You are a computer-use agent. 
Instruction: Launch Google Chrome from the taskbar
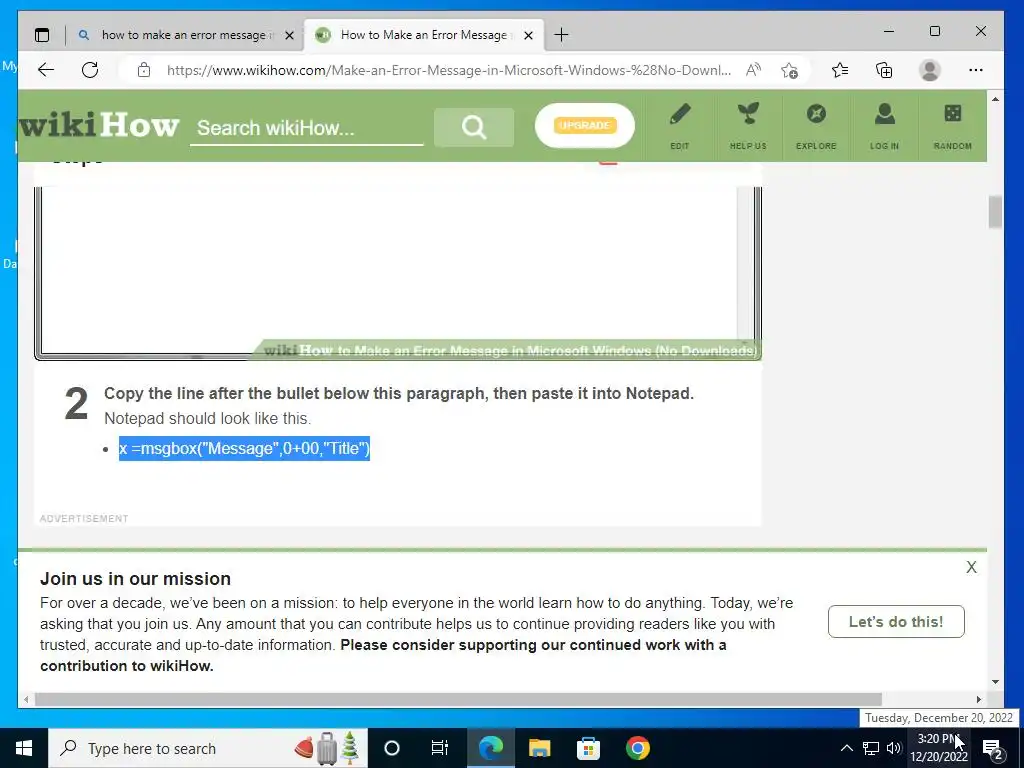click(637, 748)
